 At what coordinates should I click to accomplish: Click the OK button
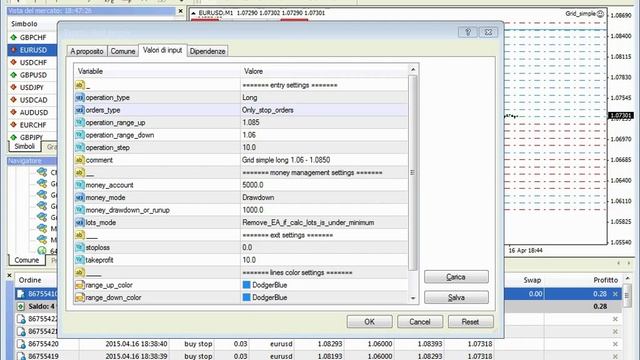(x=369, y=322)
